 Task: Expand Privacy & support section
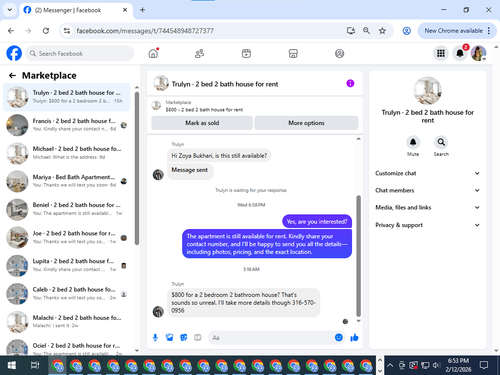(427, 225)
